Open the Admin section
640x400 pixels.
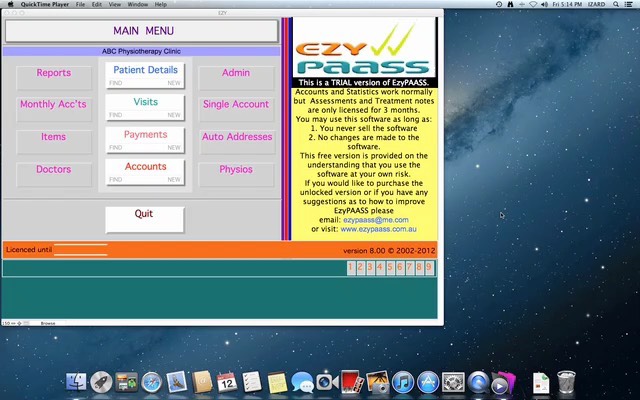tap(236, 77)
